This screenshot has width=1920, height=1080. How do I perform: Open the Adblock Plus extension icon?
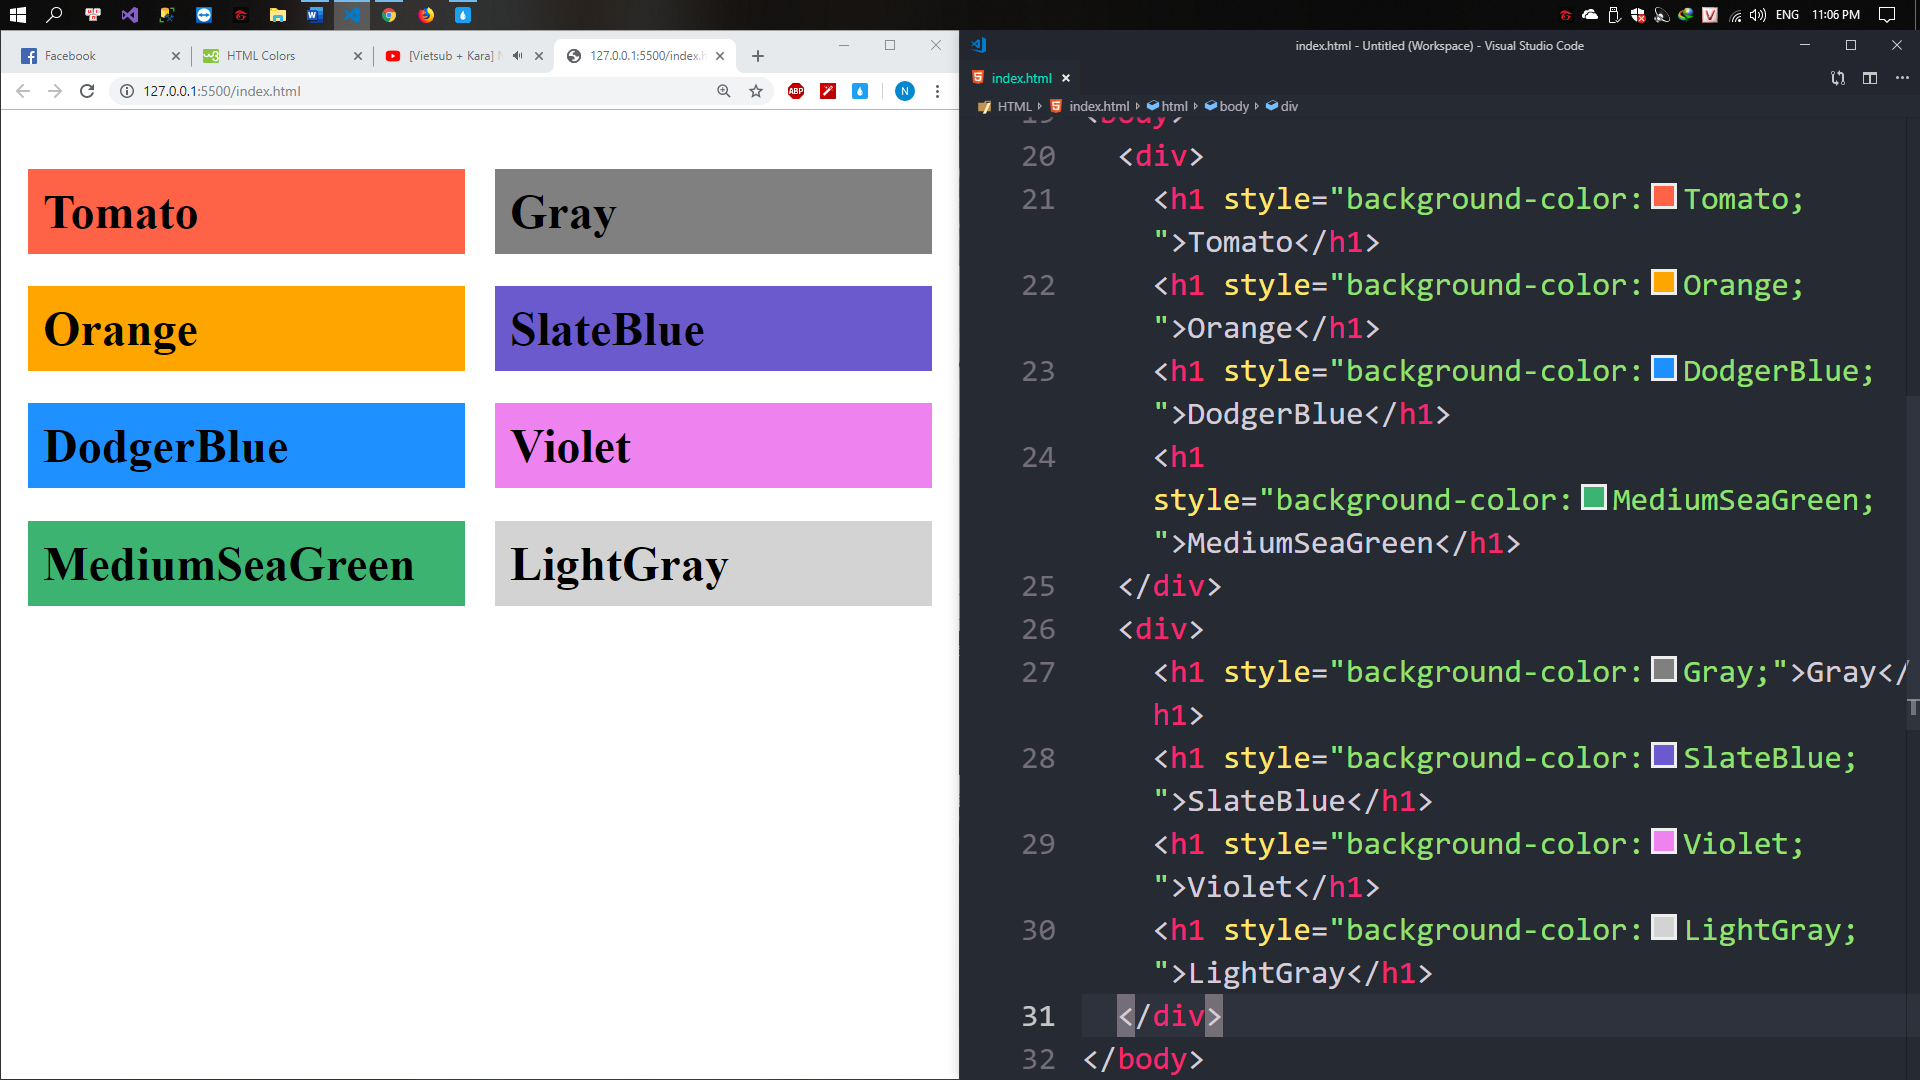tap(796, 91)
